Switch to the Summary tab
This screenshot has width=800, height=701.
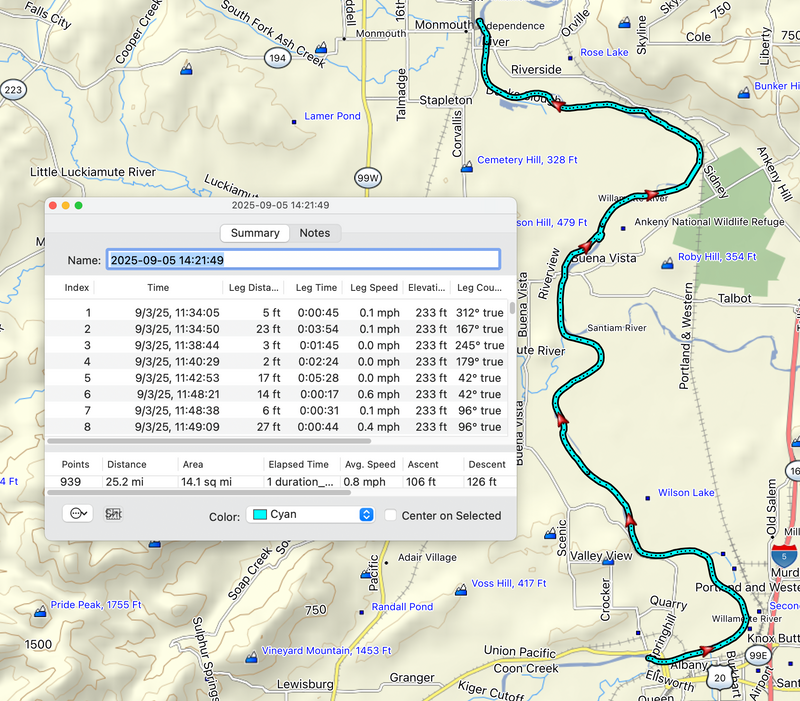(255, 233)
